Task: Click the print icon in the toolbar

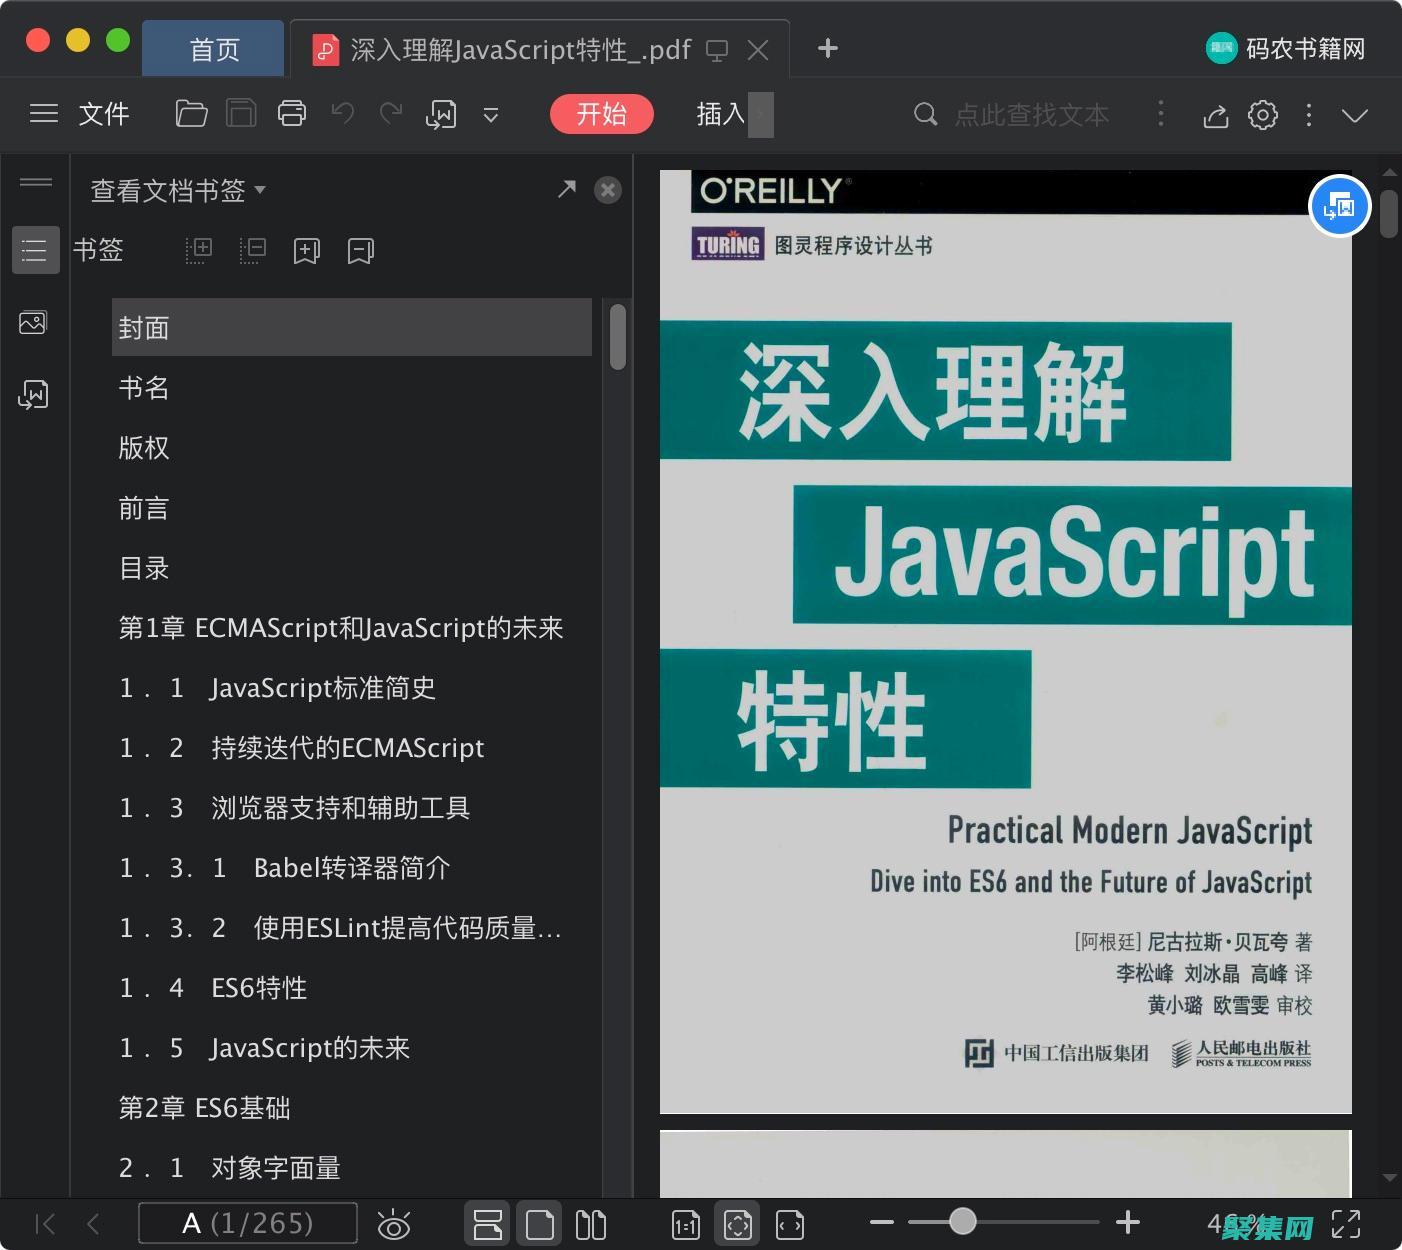Action: pyautogui.click(x=292, y=113)
